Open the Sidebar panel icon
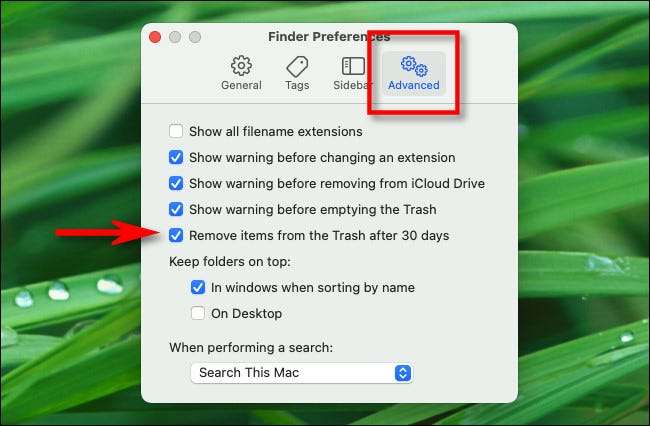 point(353,66)
